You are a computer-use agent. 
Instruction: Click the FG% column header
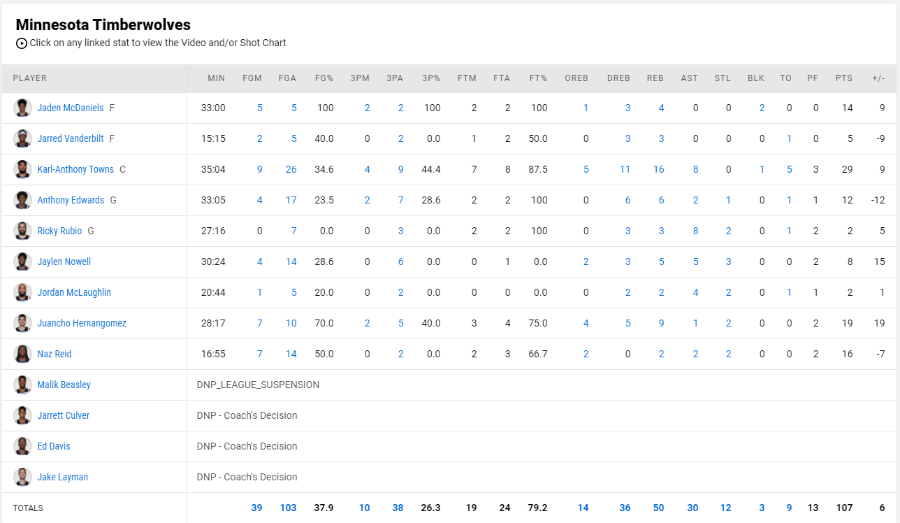[x=324, y=78]
